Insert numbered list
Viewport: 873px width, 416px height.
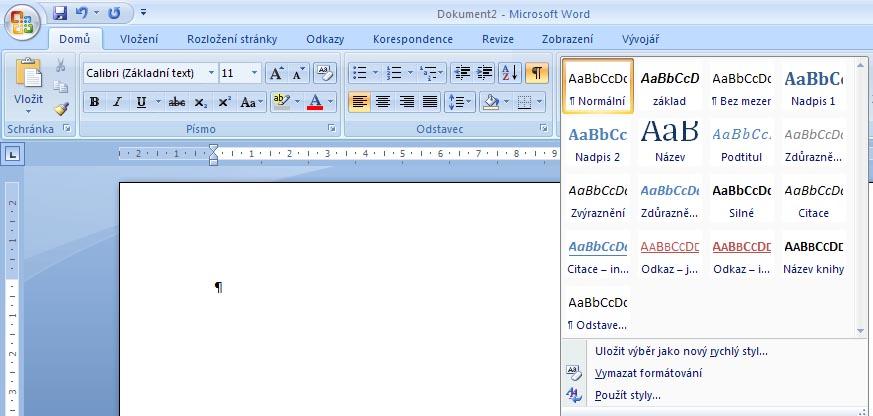(394, 73)
